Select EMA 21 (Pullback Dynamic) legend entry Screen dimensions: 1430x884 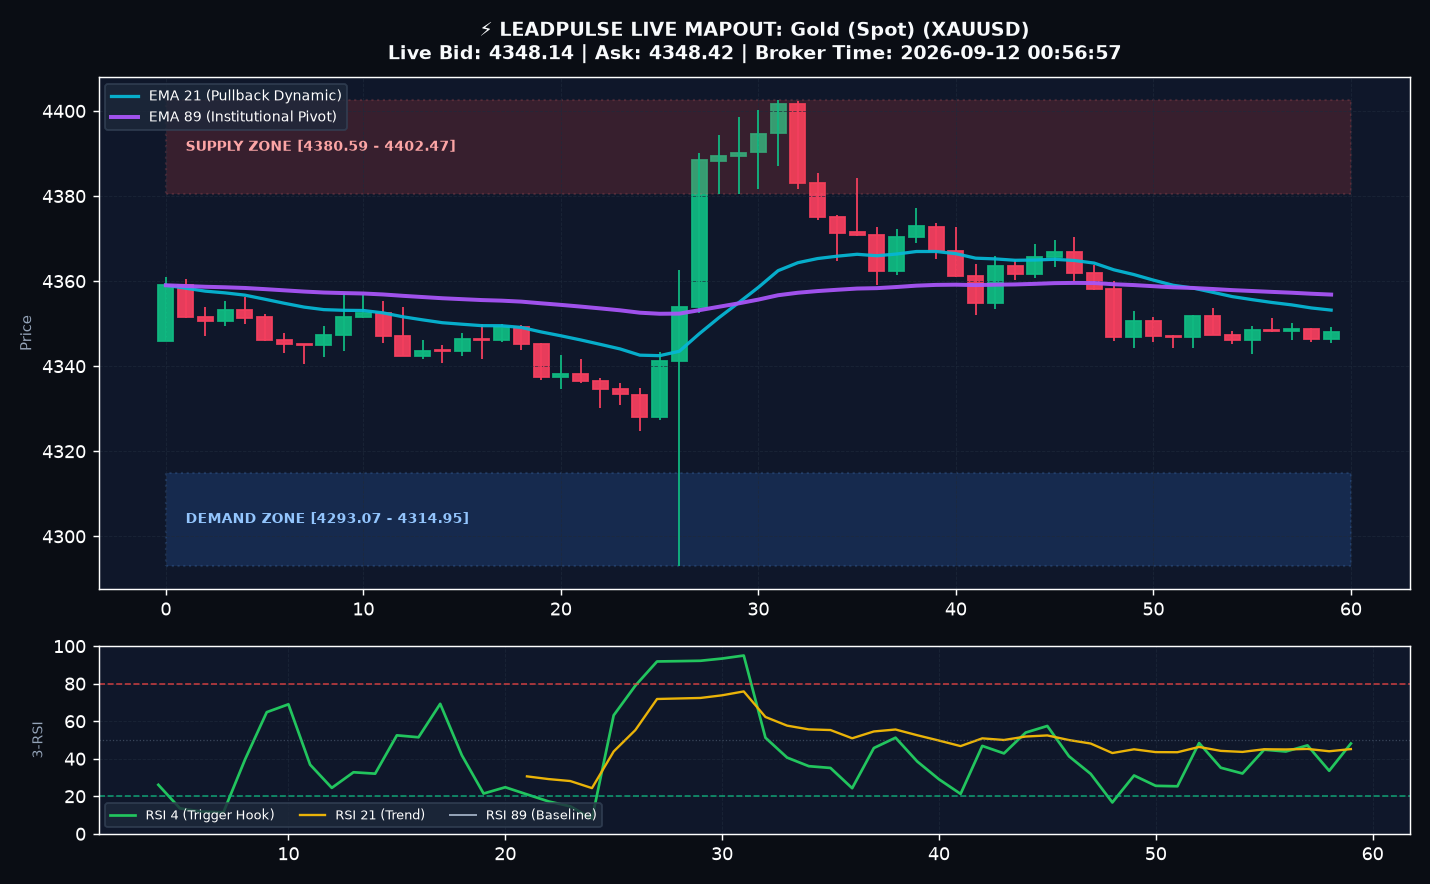tap(226, 96)
